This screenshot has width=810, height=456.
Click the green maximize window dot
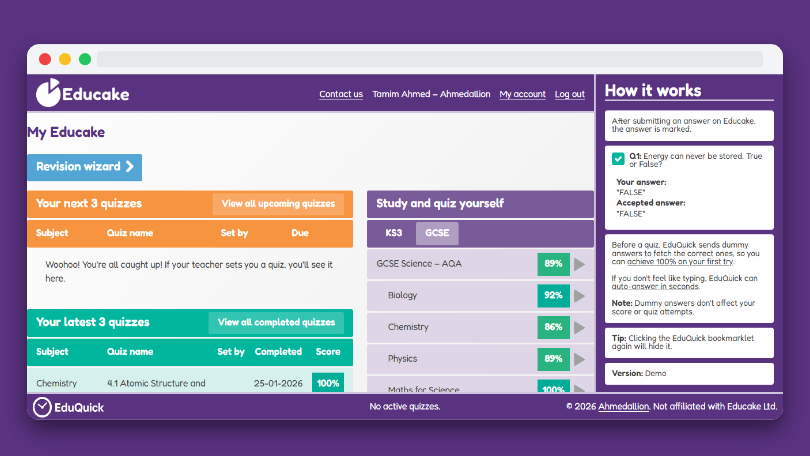tap(85, 59)
